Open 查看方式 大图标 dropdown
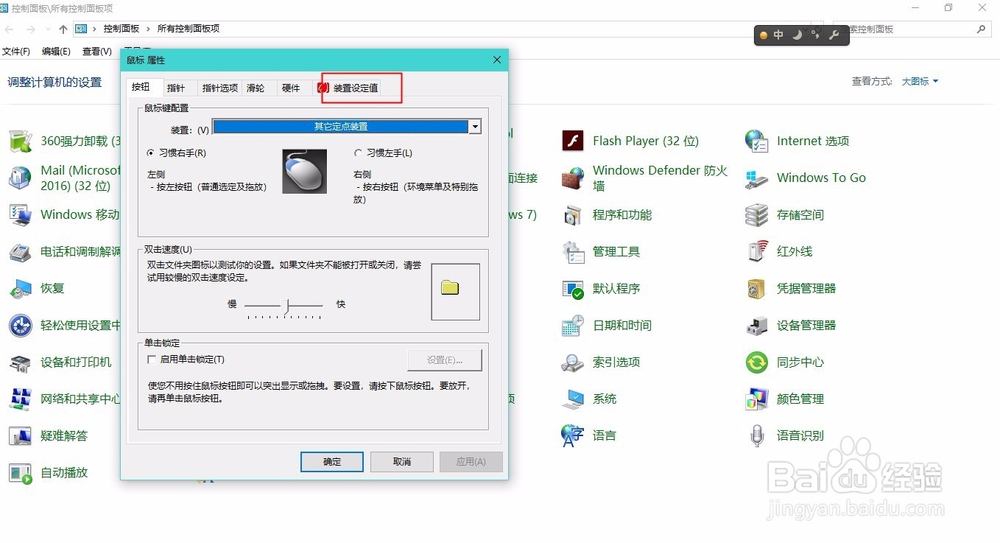Screen dimensions: 1000x543 click(920, 81)
